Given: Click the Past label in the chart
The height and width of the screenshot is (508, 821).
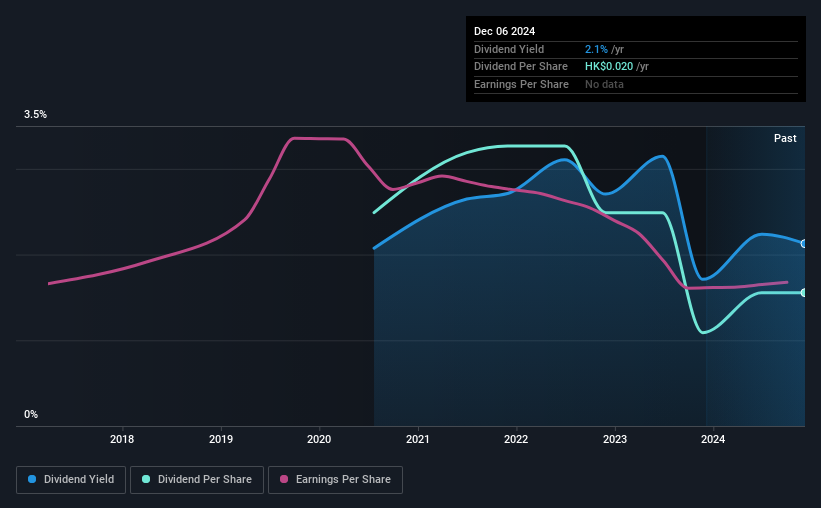Looking at the screenshot, I should tap(785, 138).
